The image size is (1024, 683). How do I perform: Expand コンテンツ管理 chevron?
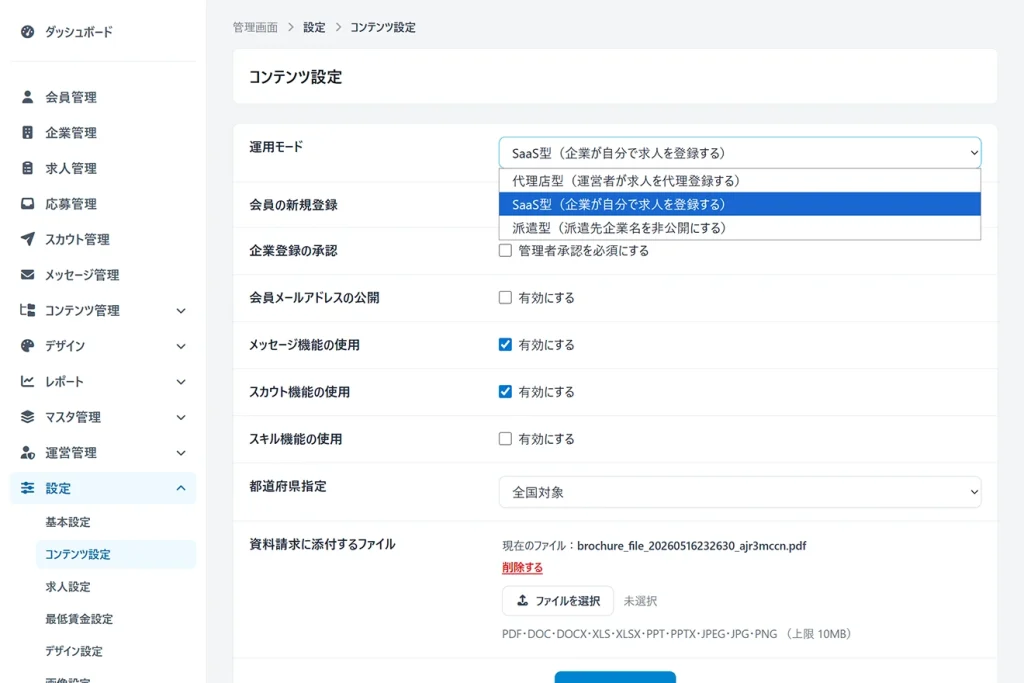coord(181,311)
